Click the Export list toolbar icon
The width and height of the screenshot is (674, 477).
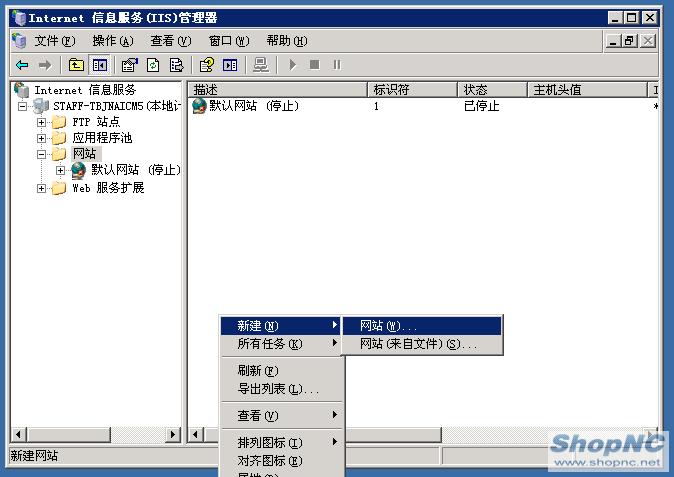click(x=176, y=65)
